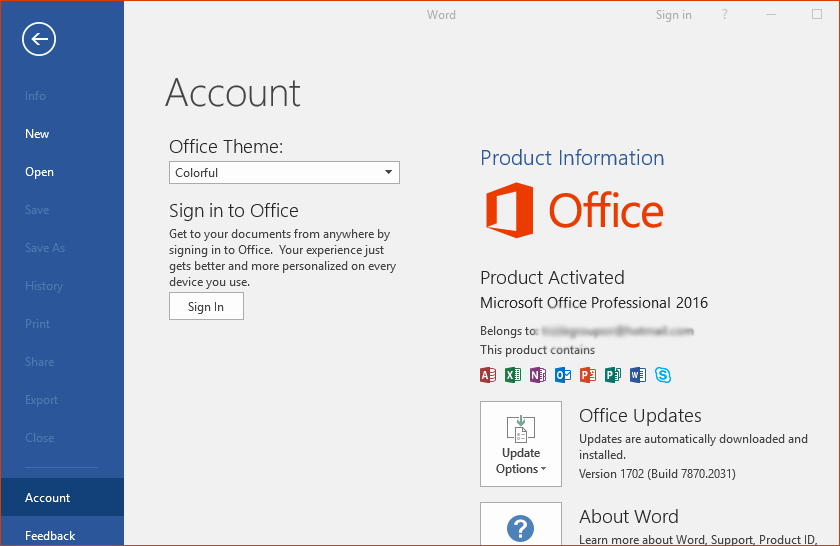
Task: Expand the Update Options menu
Action: 520,444
